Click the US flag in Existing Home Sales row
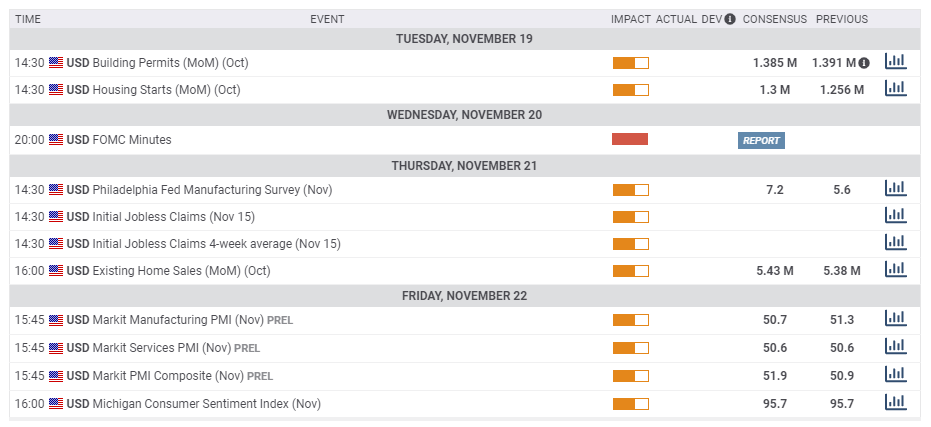Screen dimensions: 931x427 click(x=56, y=271)
